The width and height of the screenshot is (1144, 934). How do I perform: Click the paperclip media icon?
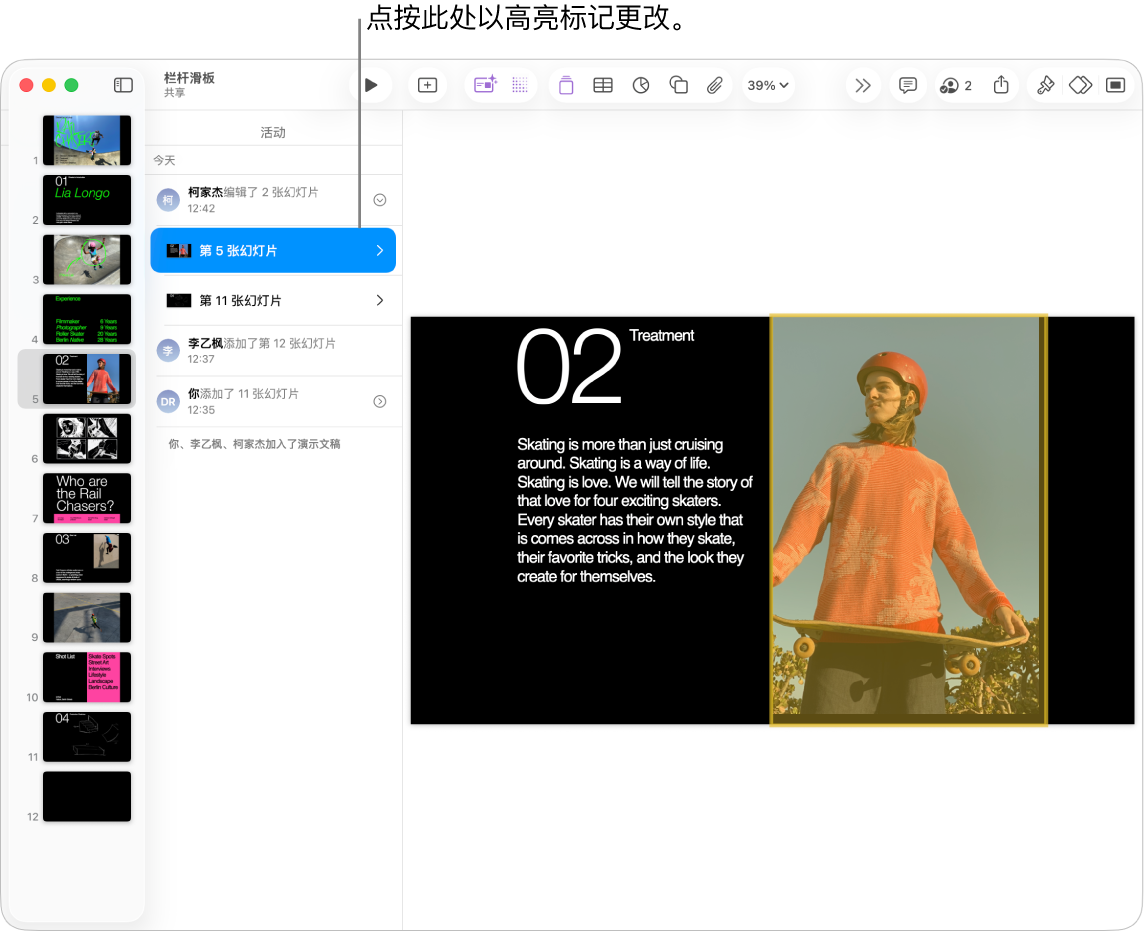pyautogui.click(x=714, y=86)
